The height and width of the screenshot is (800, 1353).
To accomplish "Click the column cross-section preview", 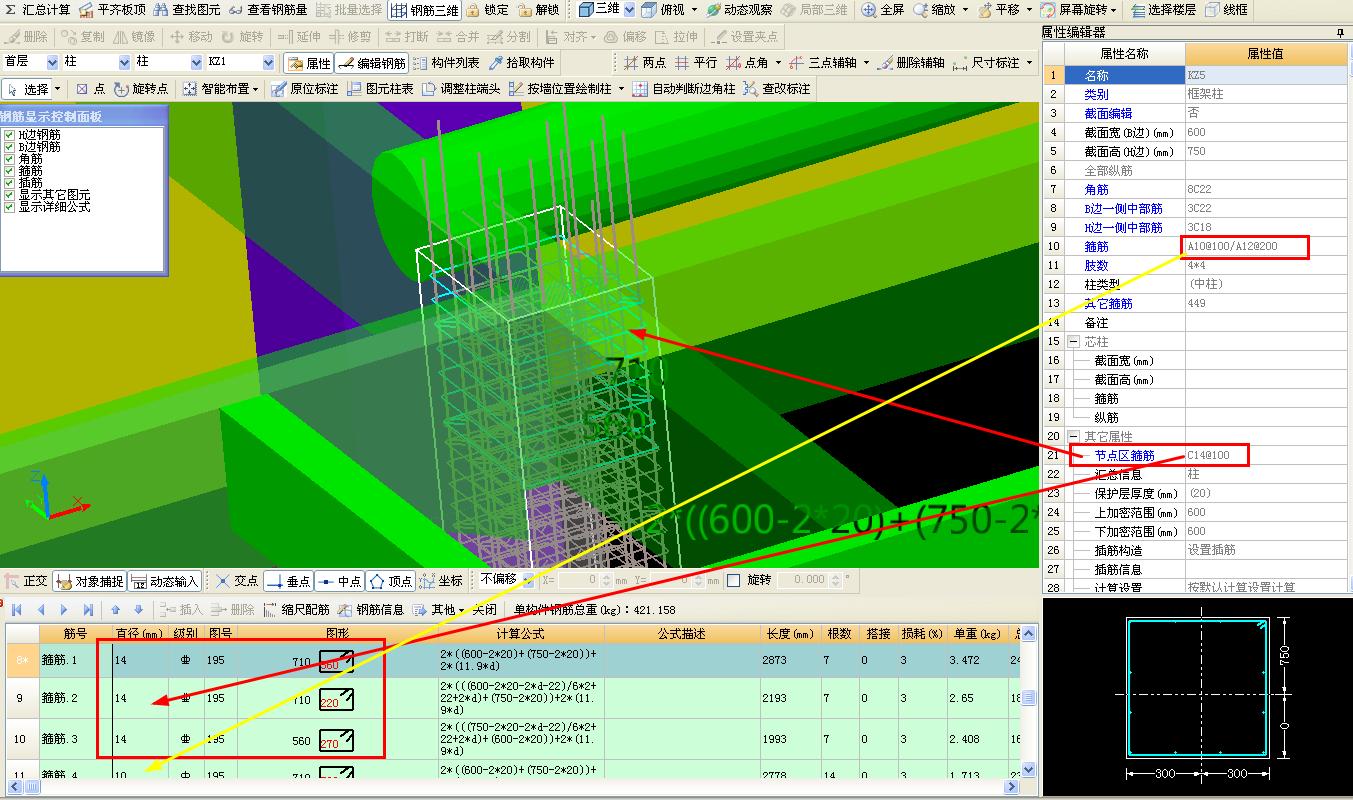I will click(1198, 697).
